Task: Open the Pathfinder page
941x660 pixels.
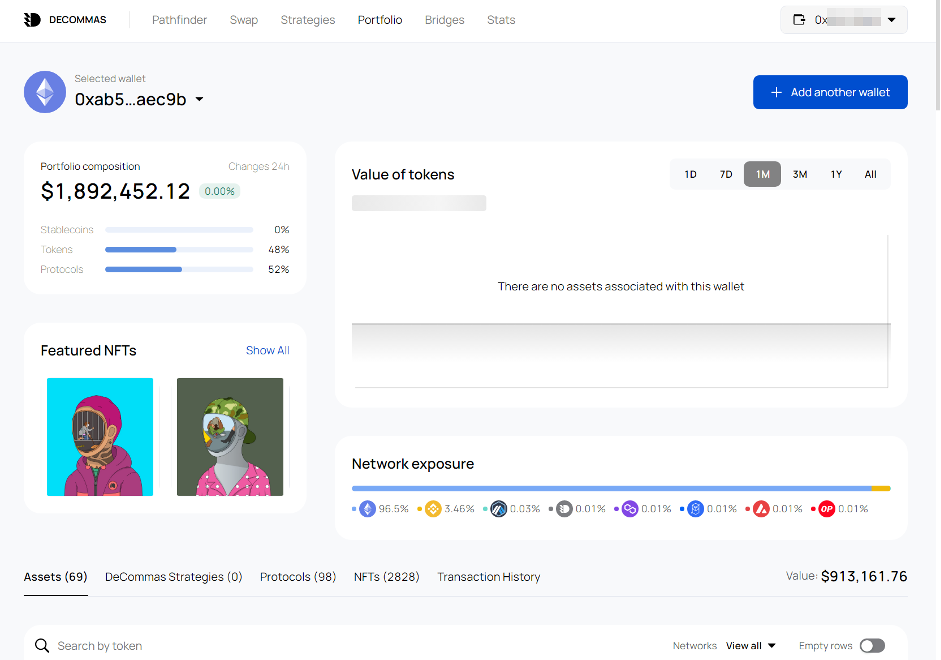Action: [x=179, y=20]
